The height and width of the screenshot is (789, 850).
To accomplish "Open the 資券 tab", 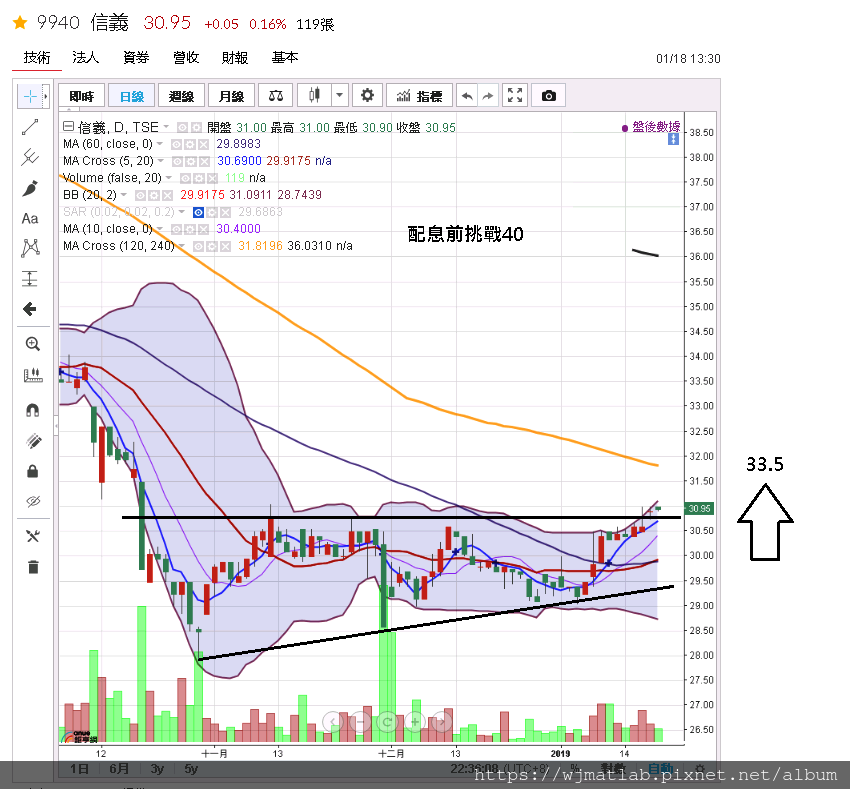I will point(136,57).
